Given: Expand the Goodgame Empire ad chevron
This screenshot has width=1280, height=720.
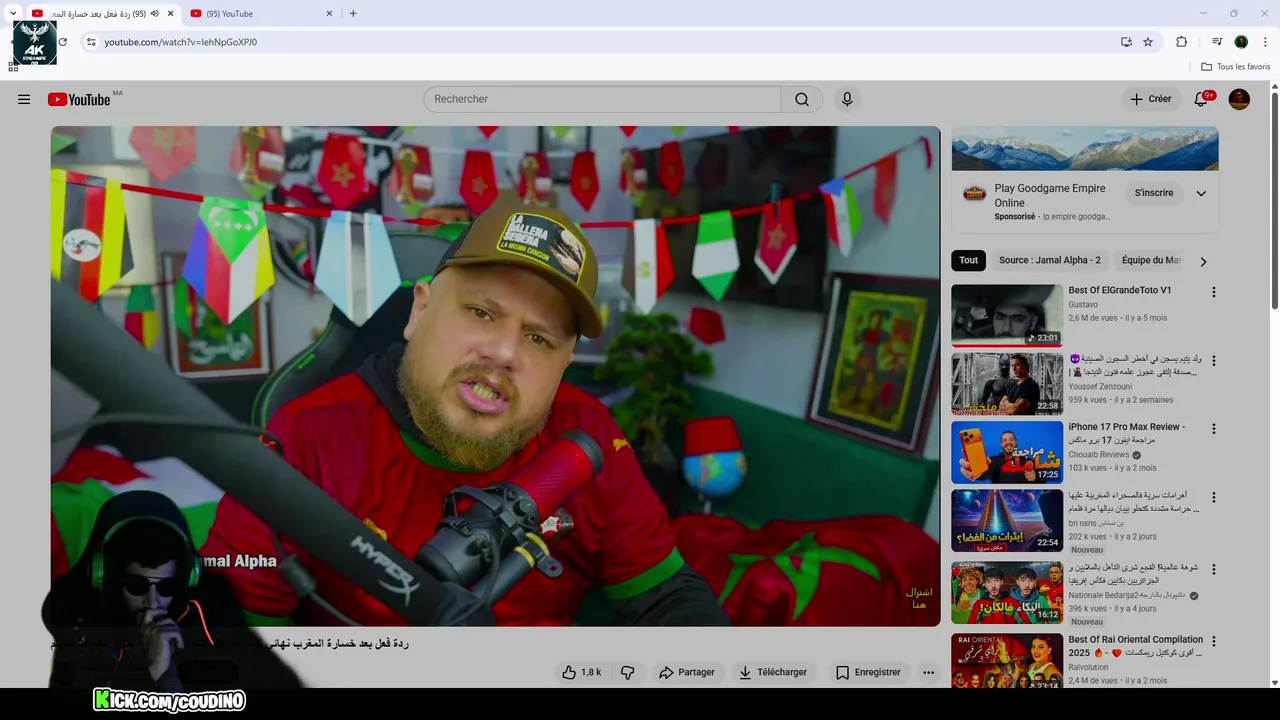Looking at the screenshot, I should pyautogui.click(x=1201, y=193).
